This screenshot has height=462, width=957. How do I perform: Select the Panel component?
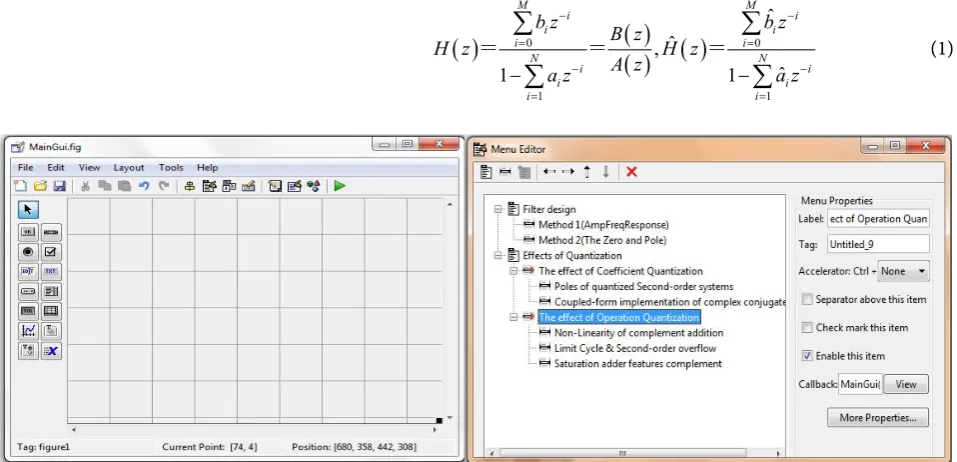(51, 331)
